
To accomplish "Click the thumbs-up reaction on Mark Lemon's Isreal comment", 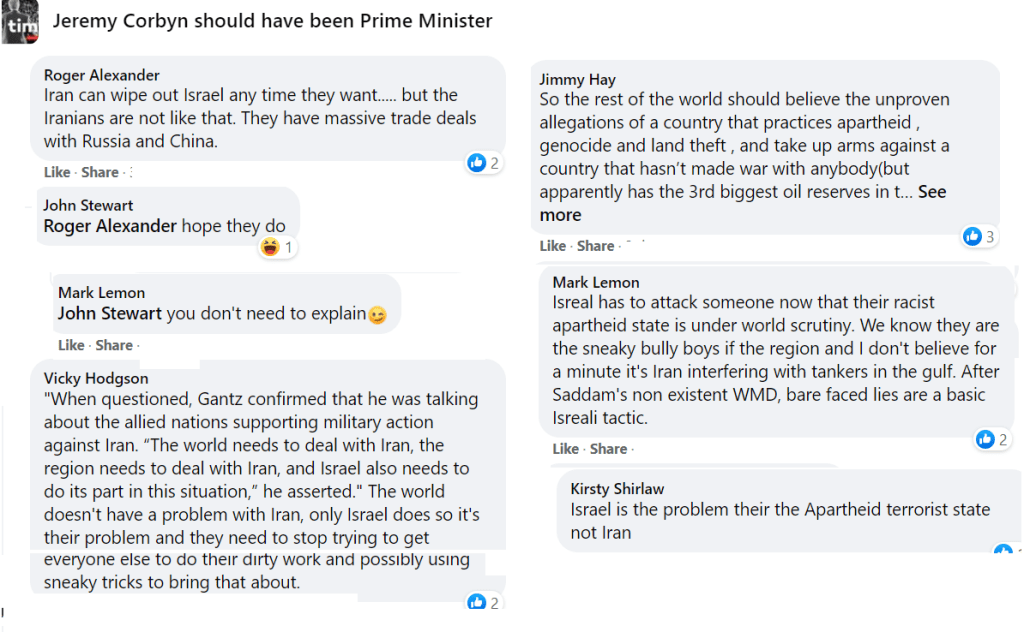I will tap(984, 439).
